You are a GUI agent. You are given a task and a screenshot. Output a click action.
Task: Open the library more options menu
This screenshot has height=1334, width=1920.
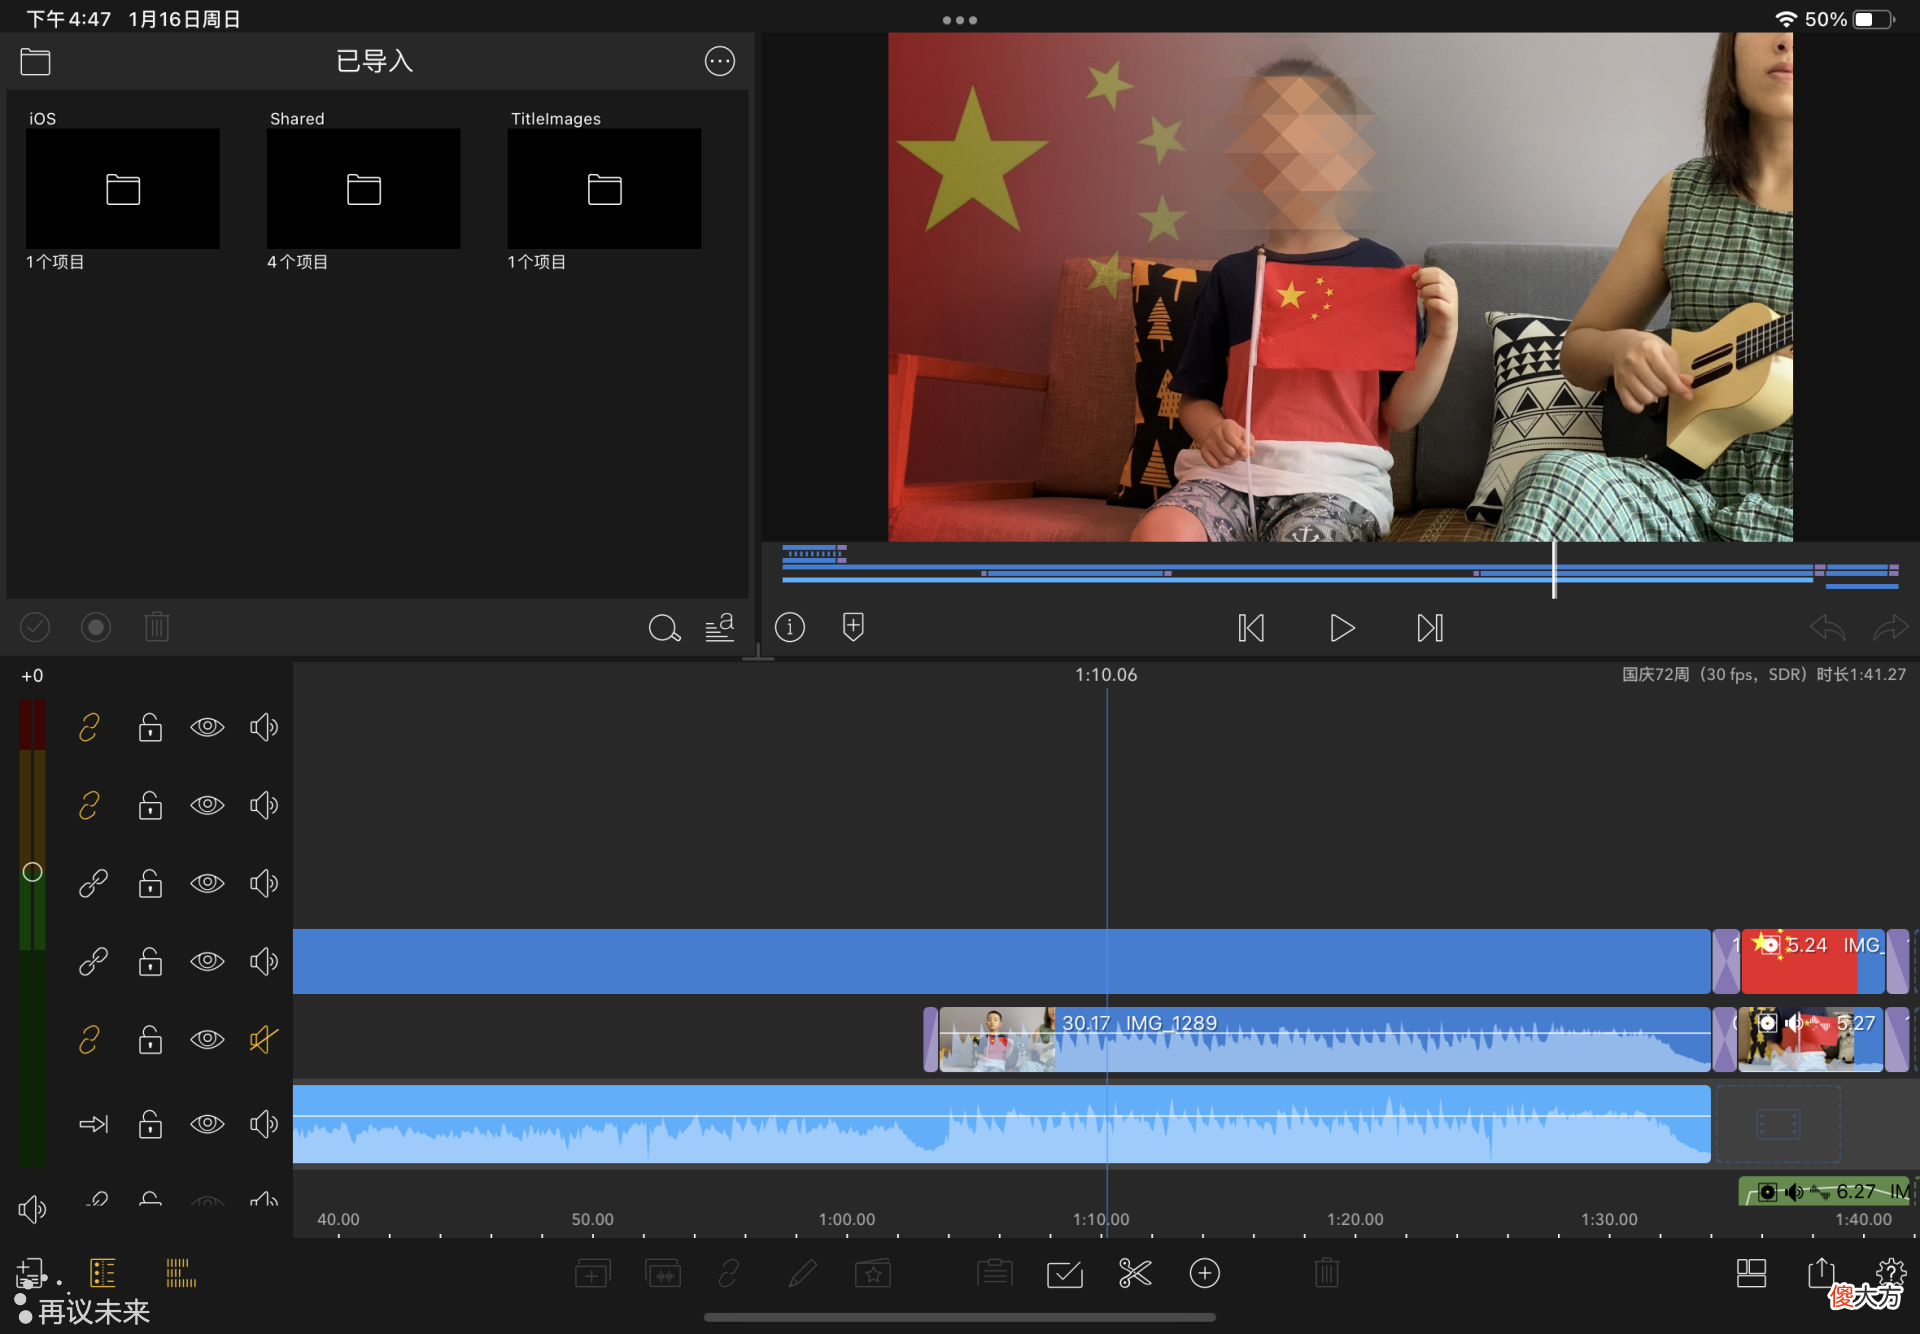(720, 62)
